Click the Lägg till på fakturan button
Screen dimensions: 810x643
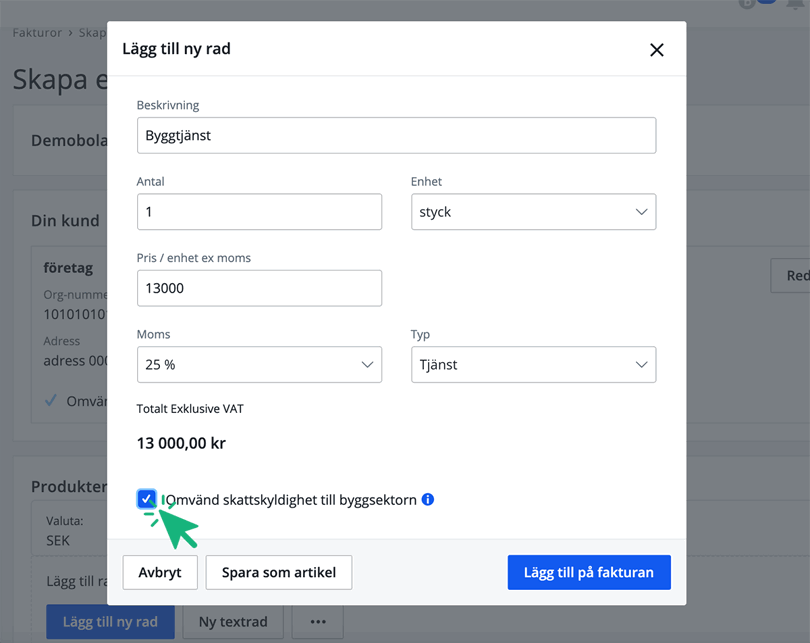pos(589,572)
